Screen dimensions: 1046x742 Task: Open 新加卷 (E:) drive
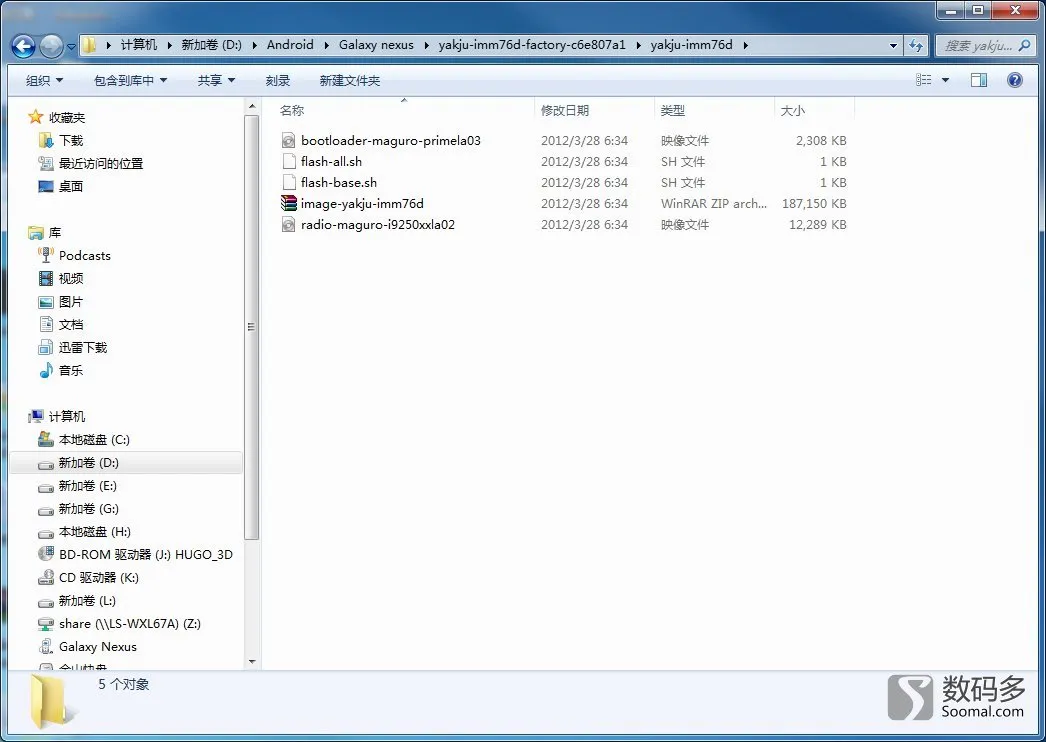87,485
